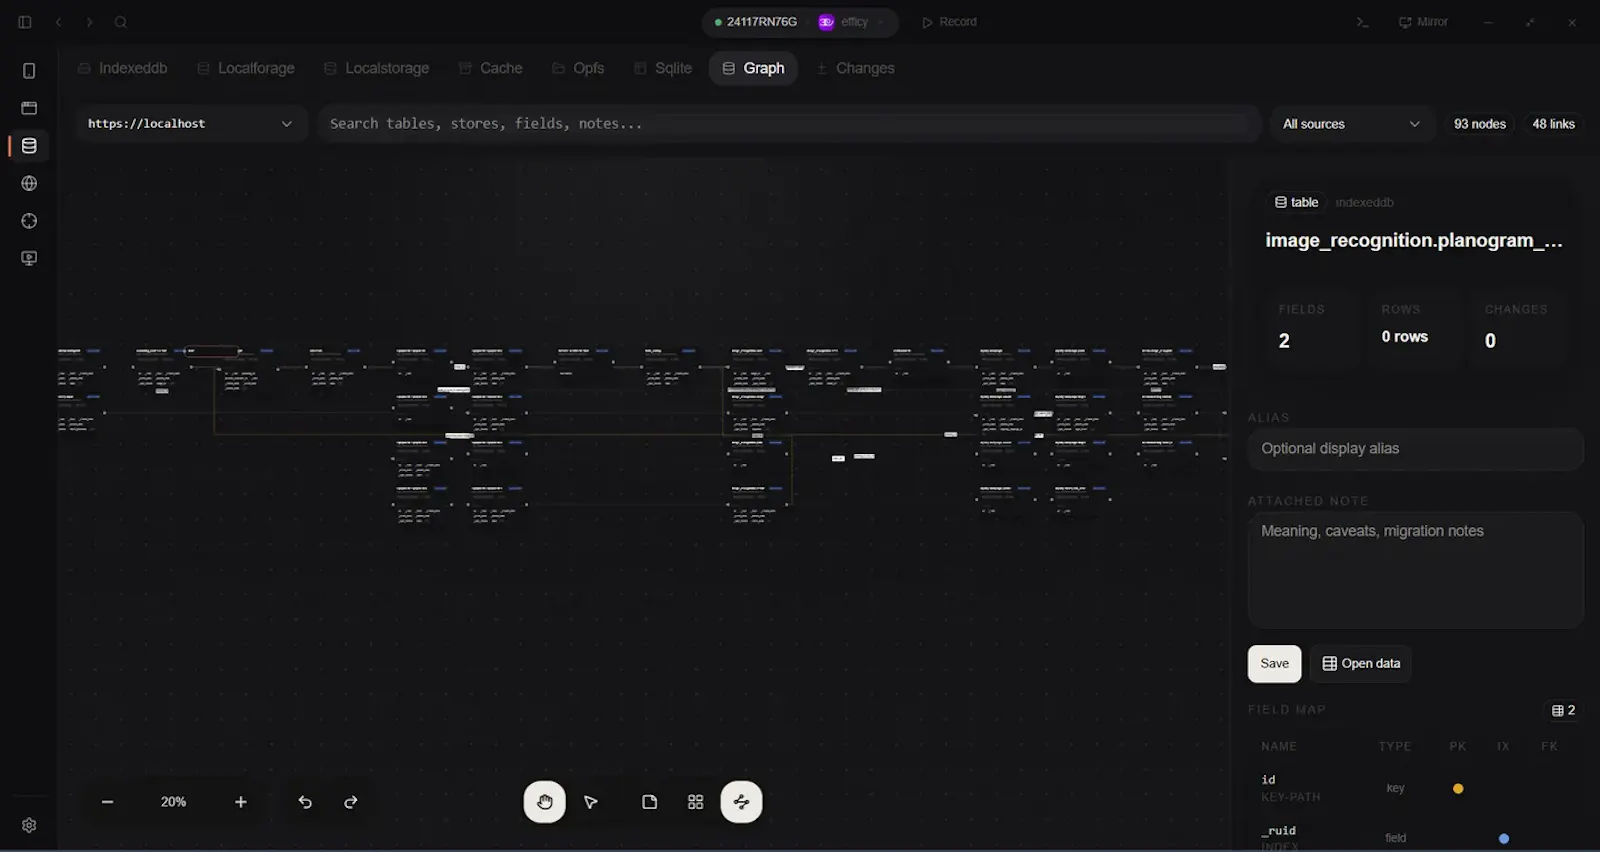Image resolution: width=1600 pixels, height=852 pixels.
Task: Click the grid auto-layout icon
Action: coord(695,802)
